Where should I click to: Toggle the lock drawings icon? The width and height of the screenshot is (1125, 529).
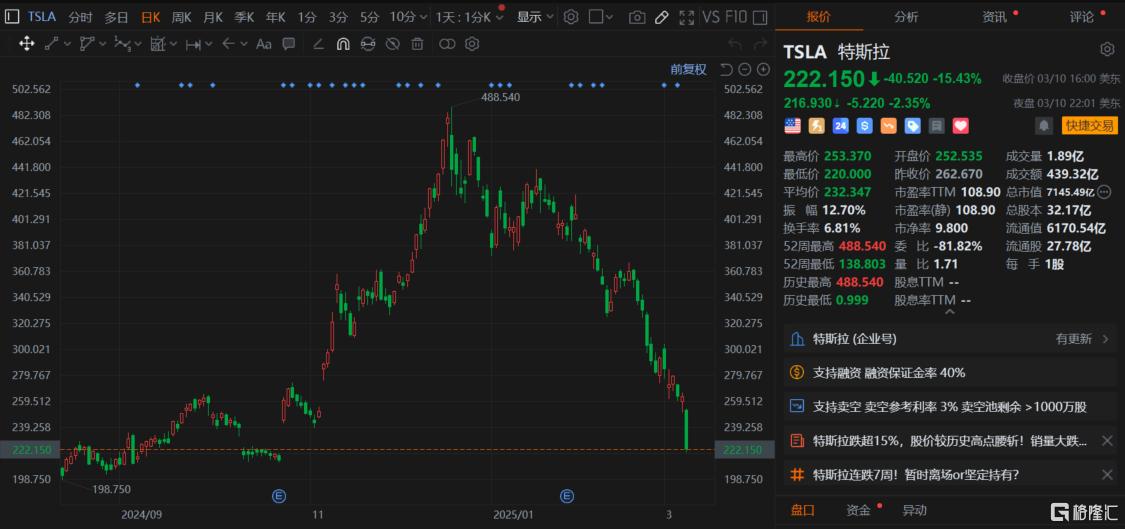coord(367,45)
